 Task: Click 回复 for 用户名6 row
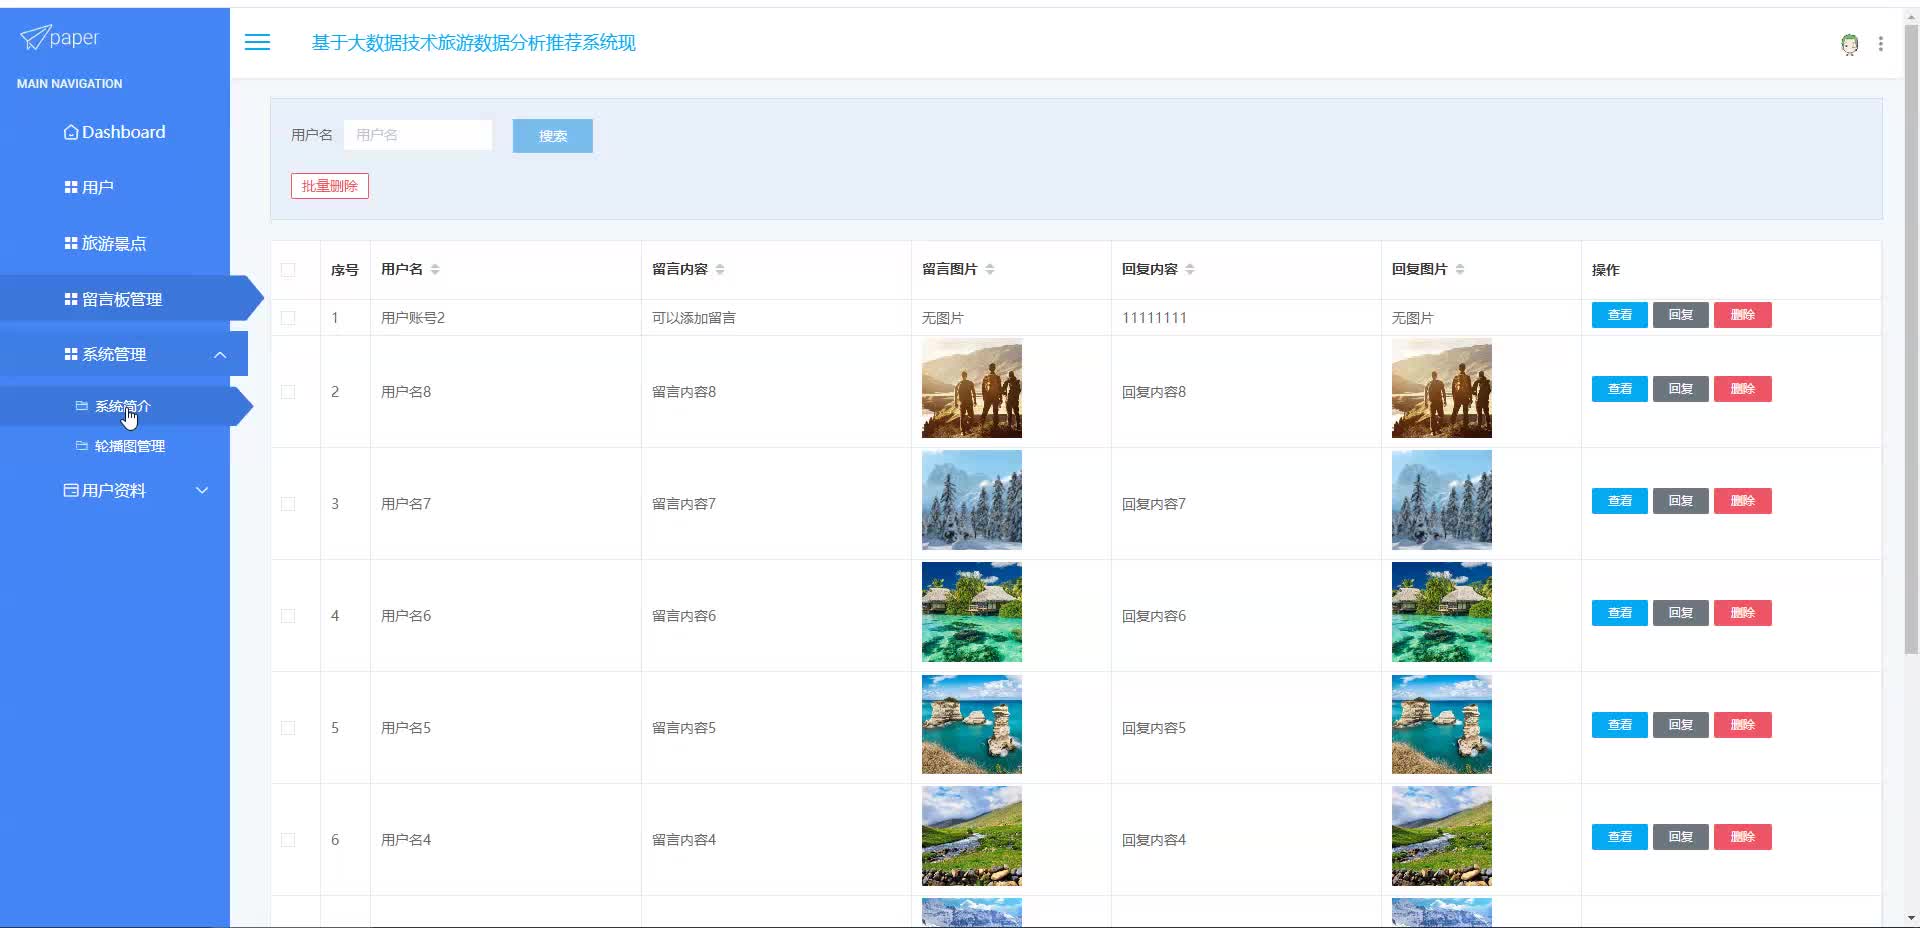tap(1681, 613)
